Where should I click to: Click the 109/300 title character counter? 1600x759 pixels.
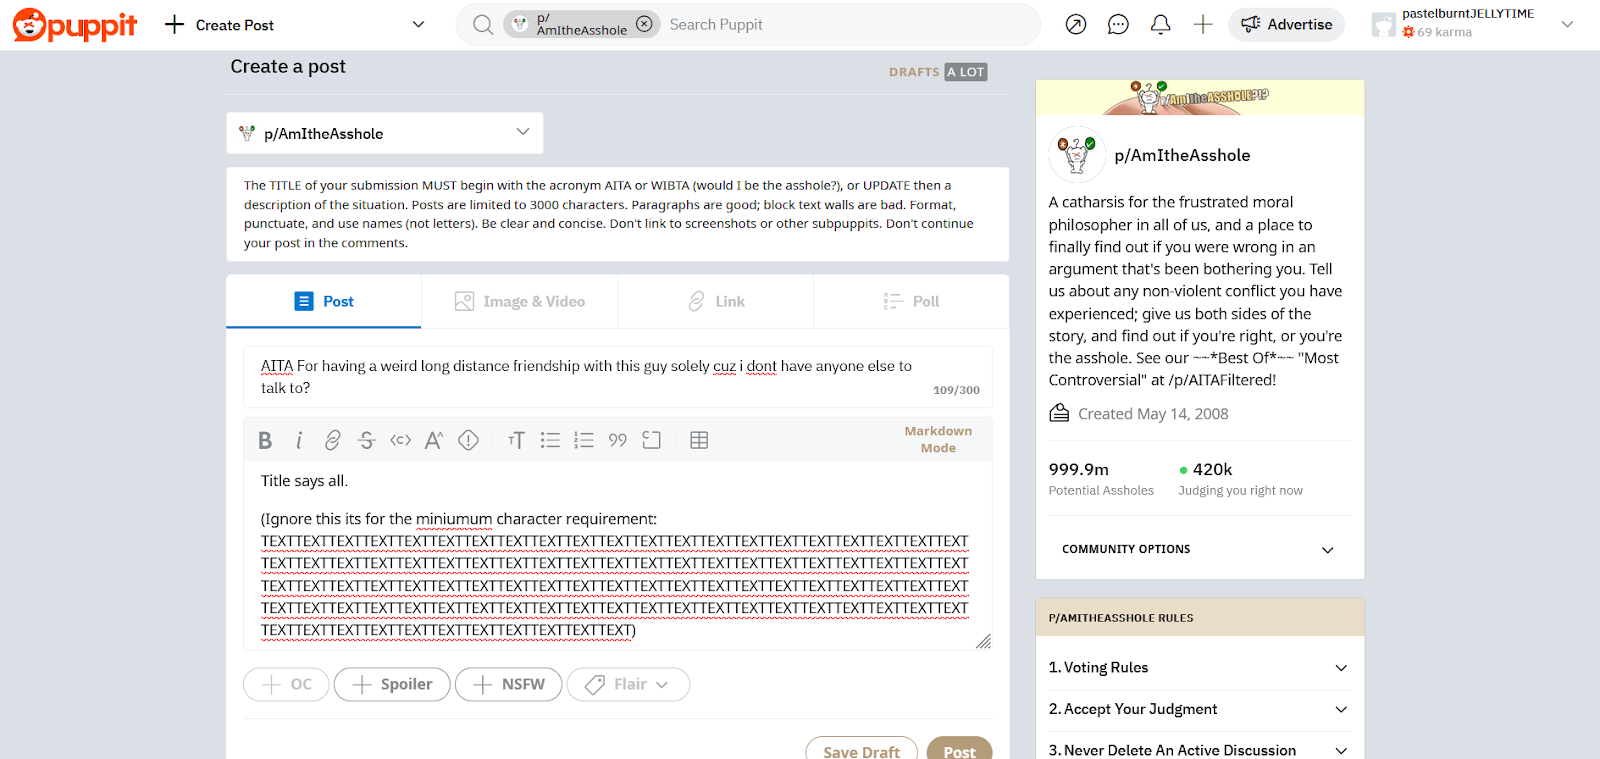[956, 390]
